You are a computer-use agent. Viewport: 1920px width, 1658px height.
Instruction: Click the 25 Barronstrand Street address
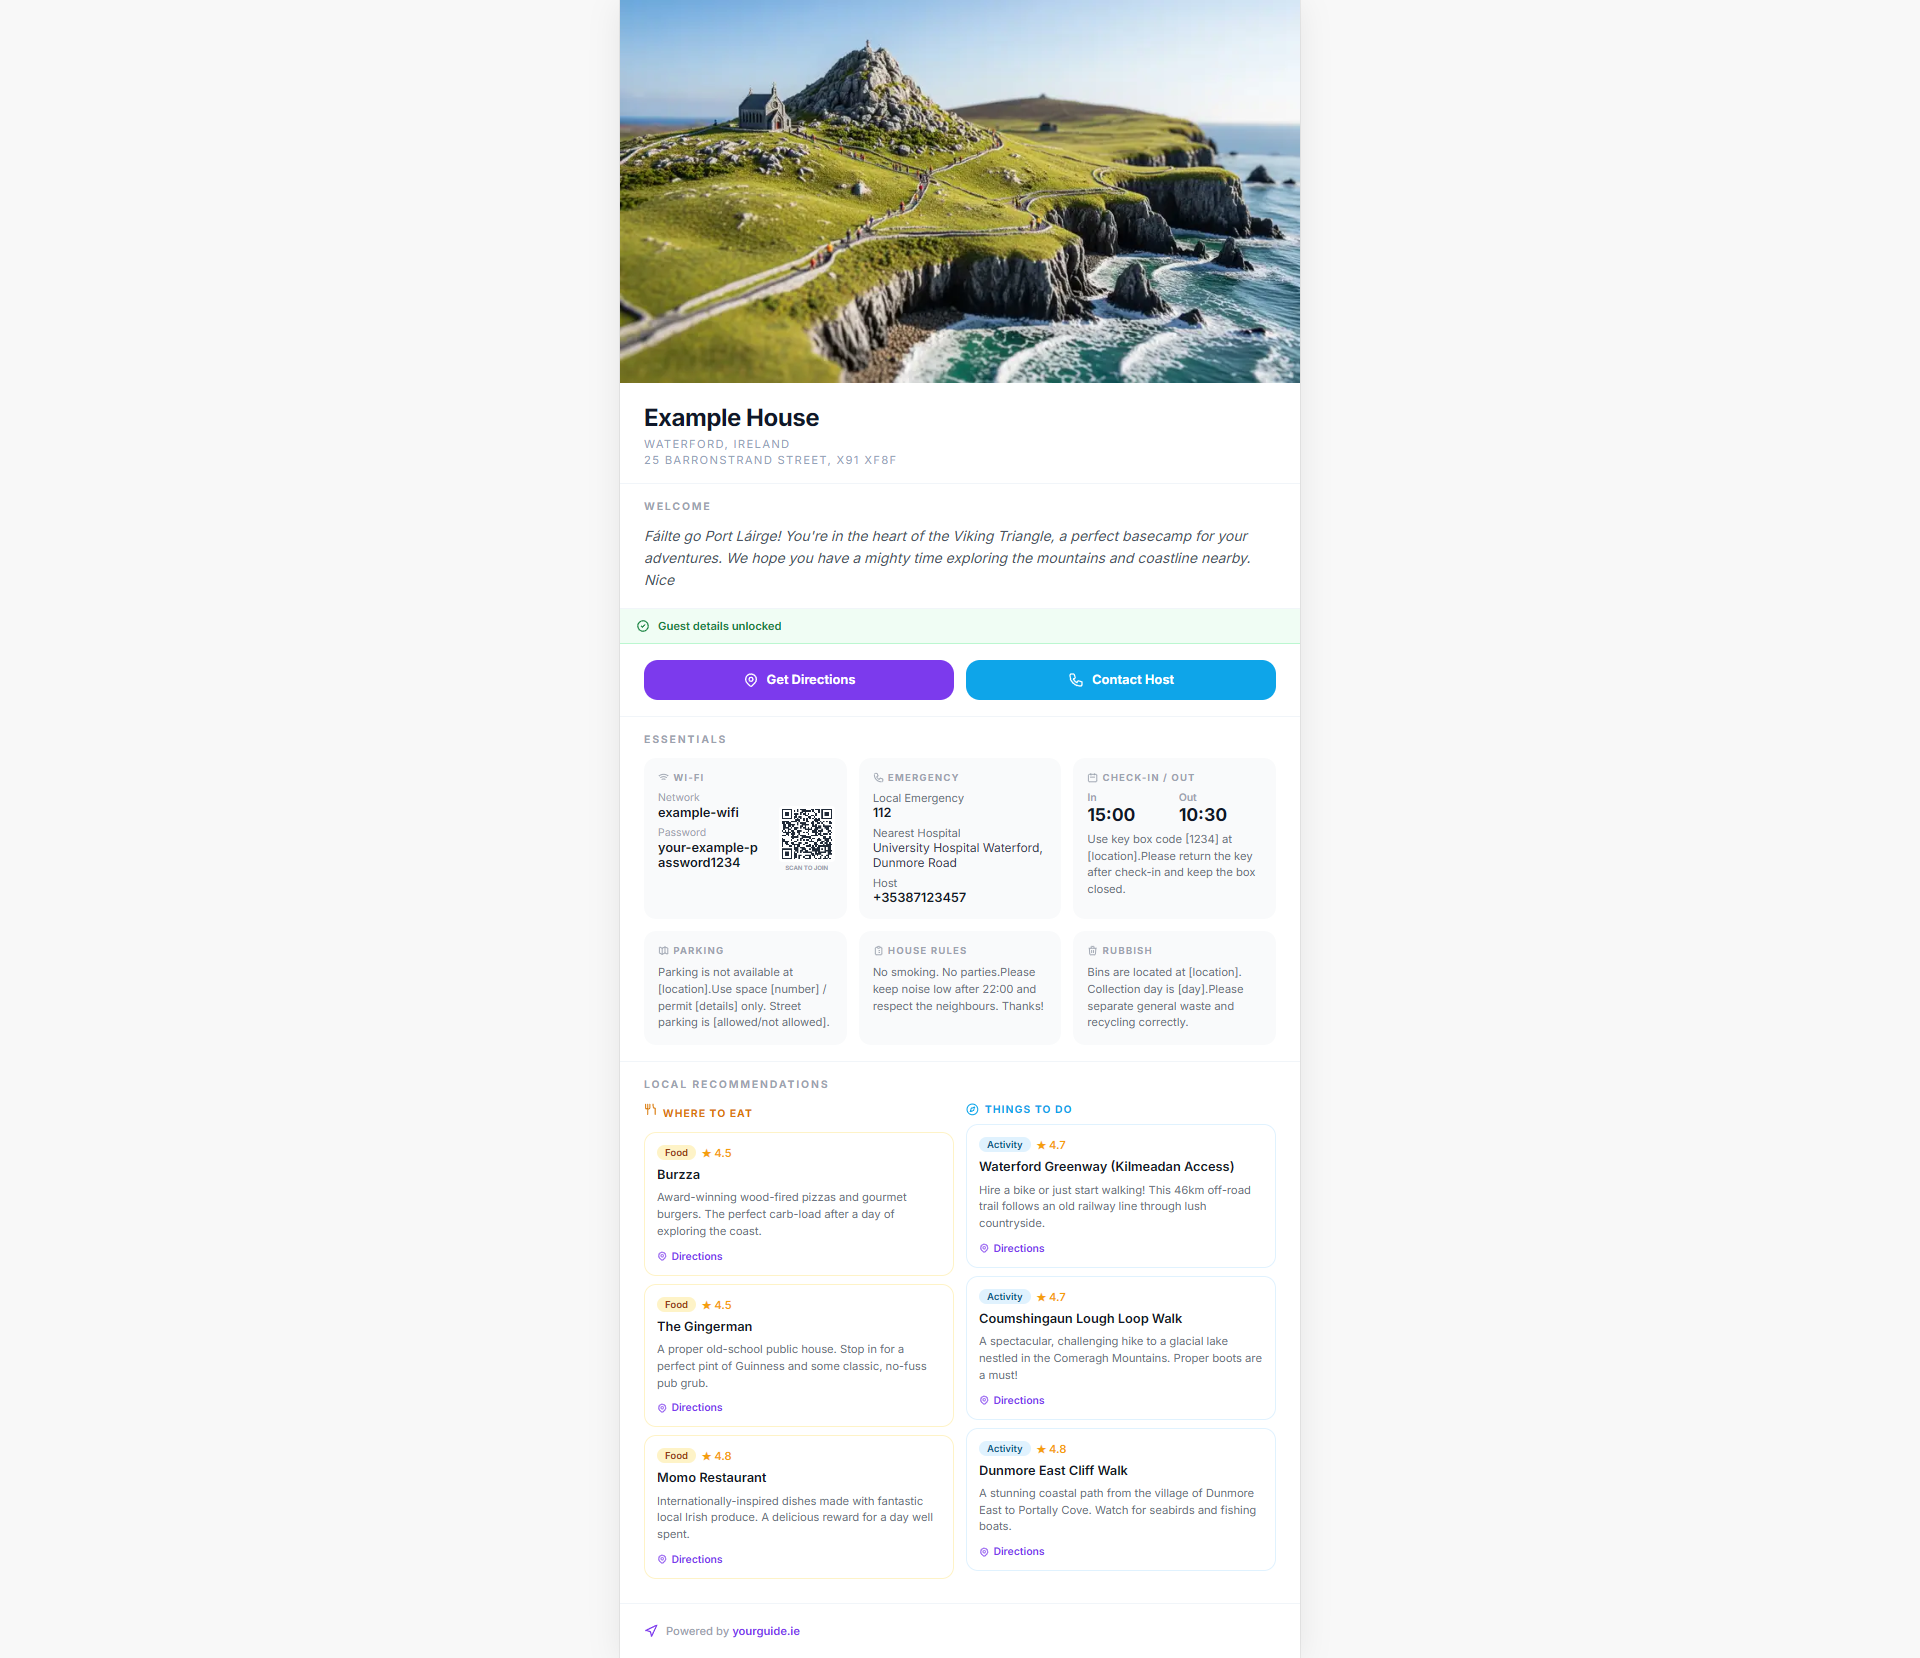pos(770,460)
